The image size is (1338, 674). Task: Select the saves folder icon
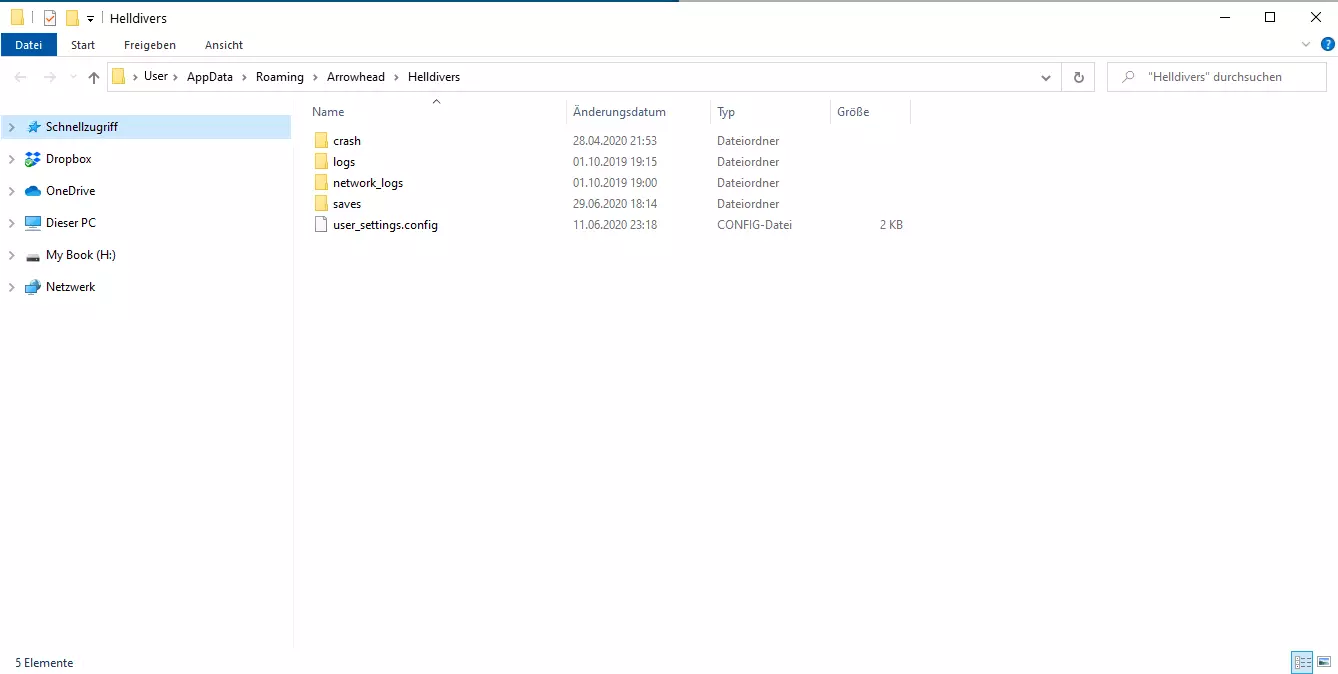click(x=321, y=204)
